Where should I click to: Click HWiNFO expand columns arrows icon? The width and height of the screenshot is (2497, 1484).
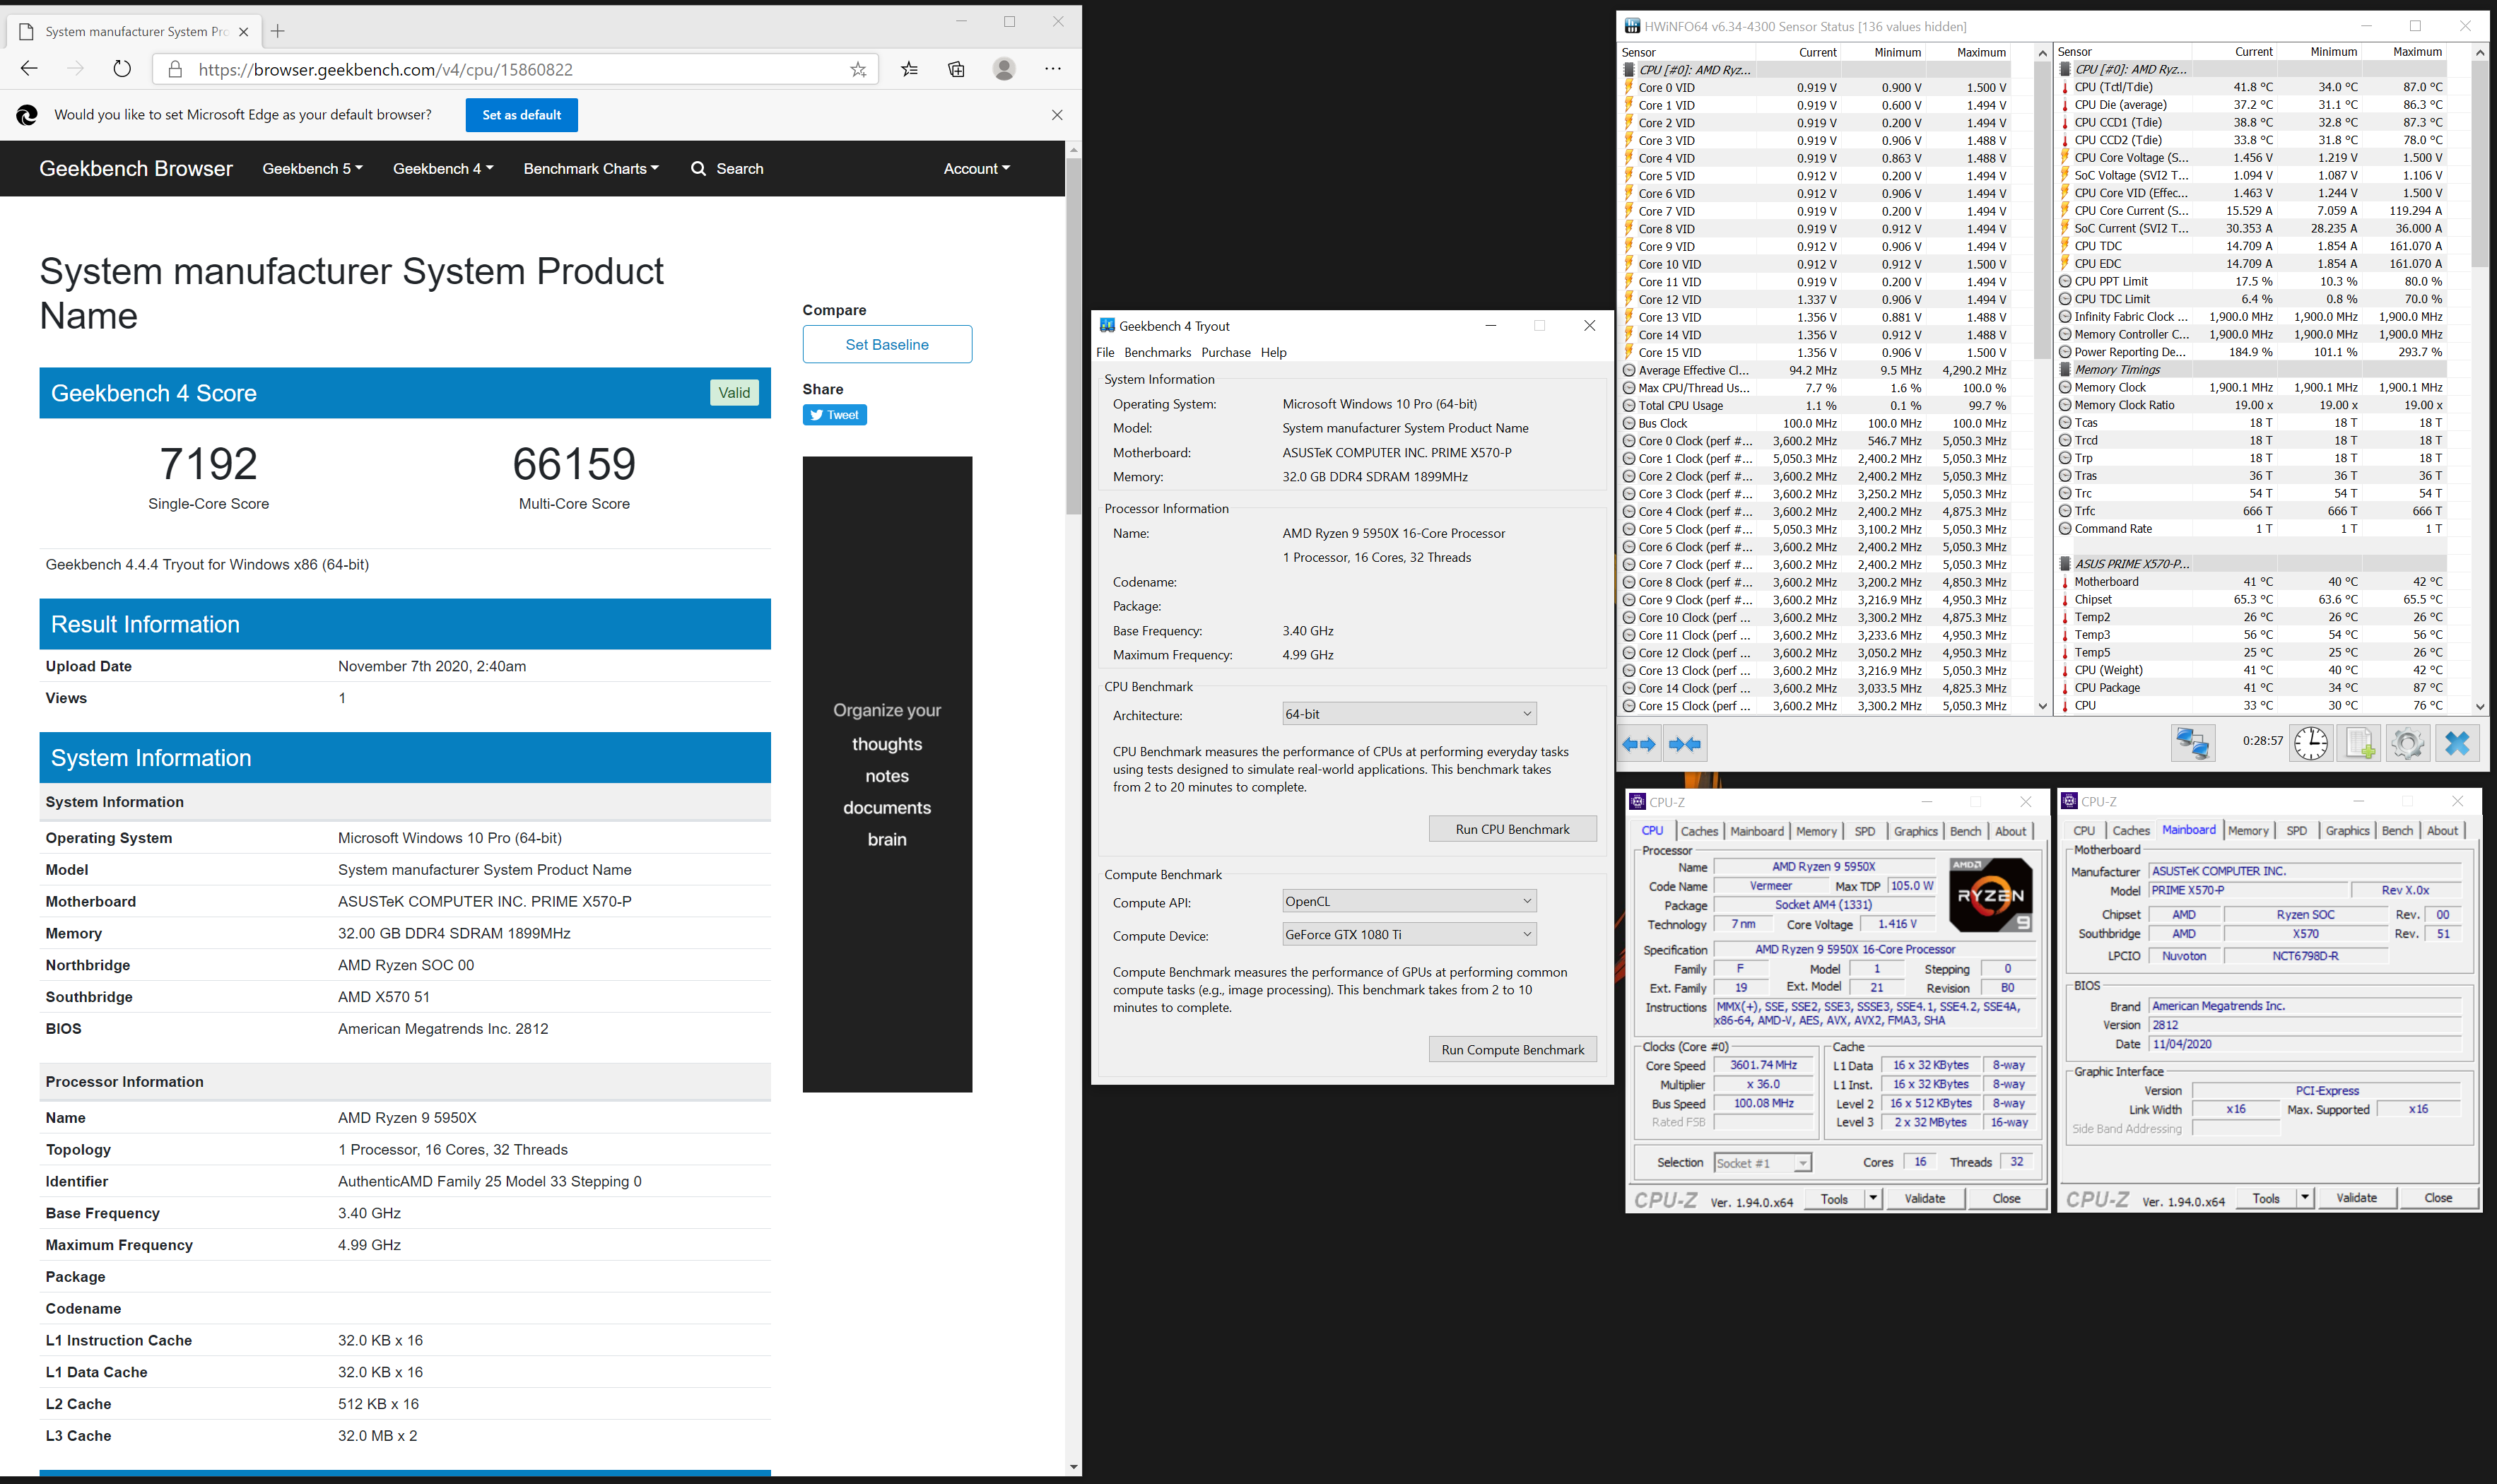[1639, 744]
